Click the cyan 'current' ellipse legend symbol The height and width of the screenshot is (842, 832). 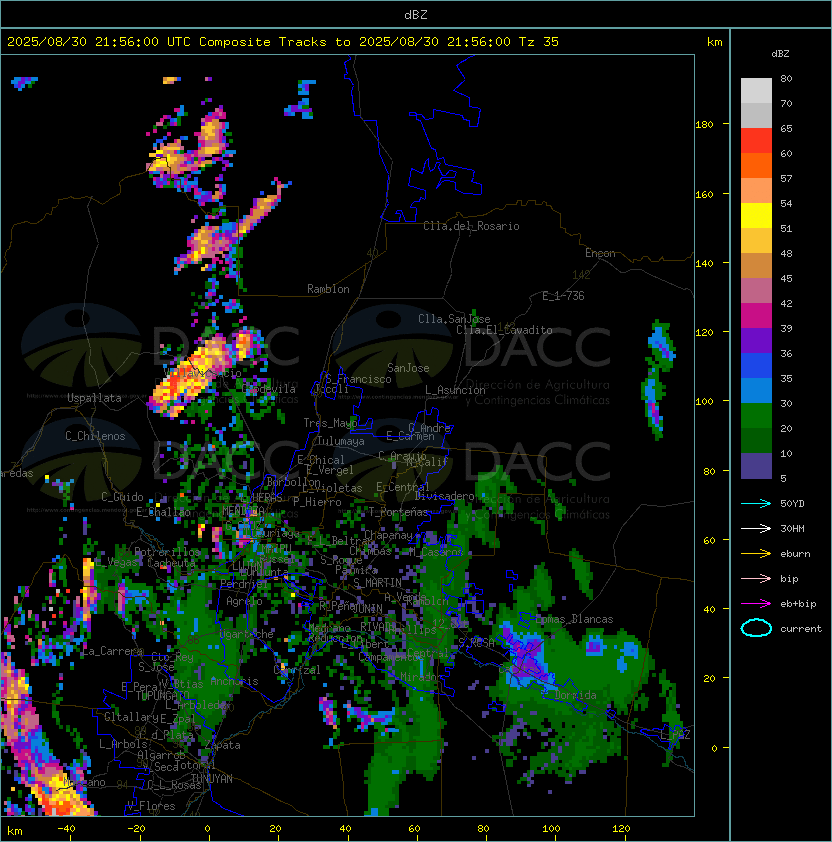pos(756,628)
